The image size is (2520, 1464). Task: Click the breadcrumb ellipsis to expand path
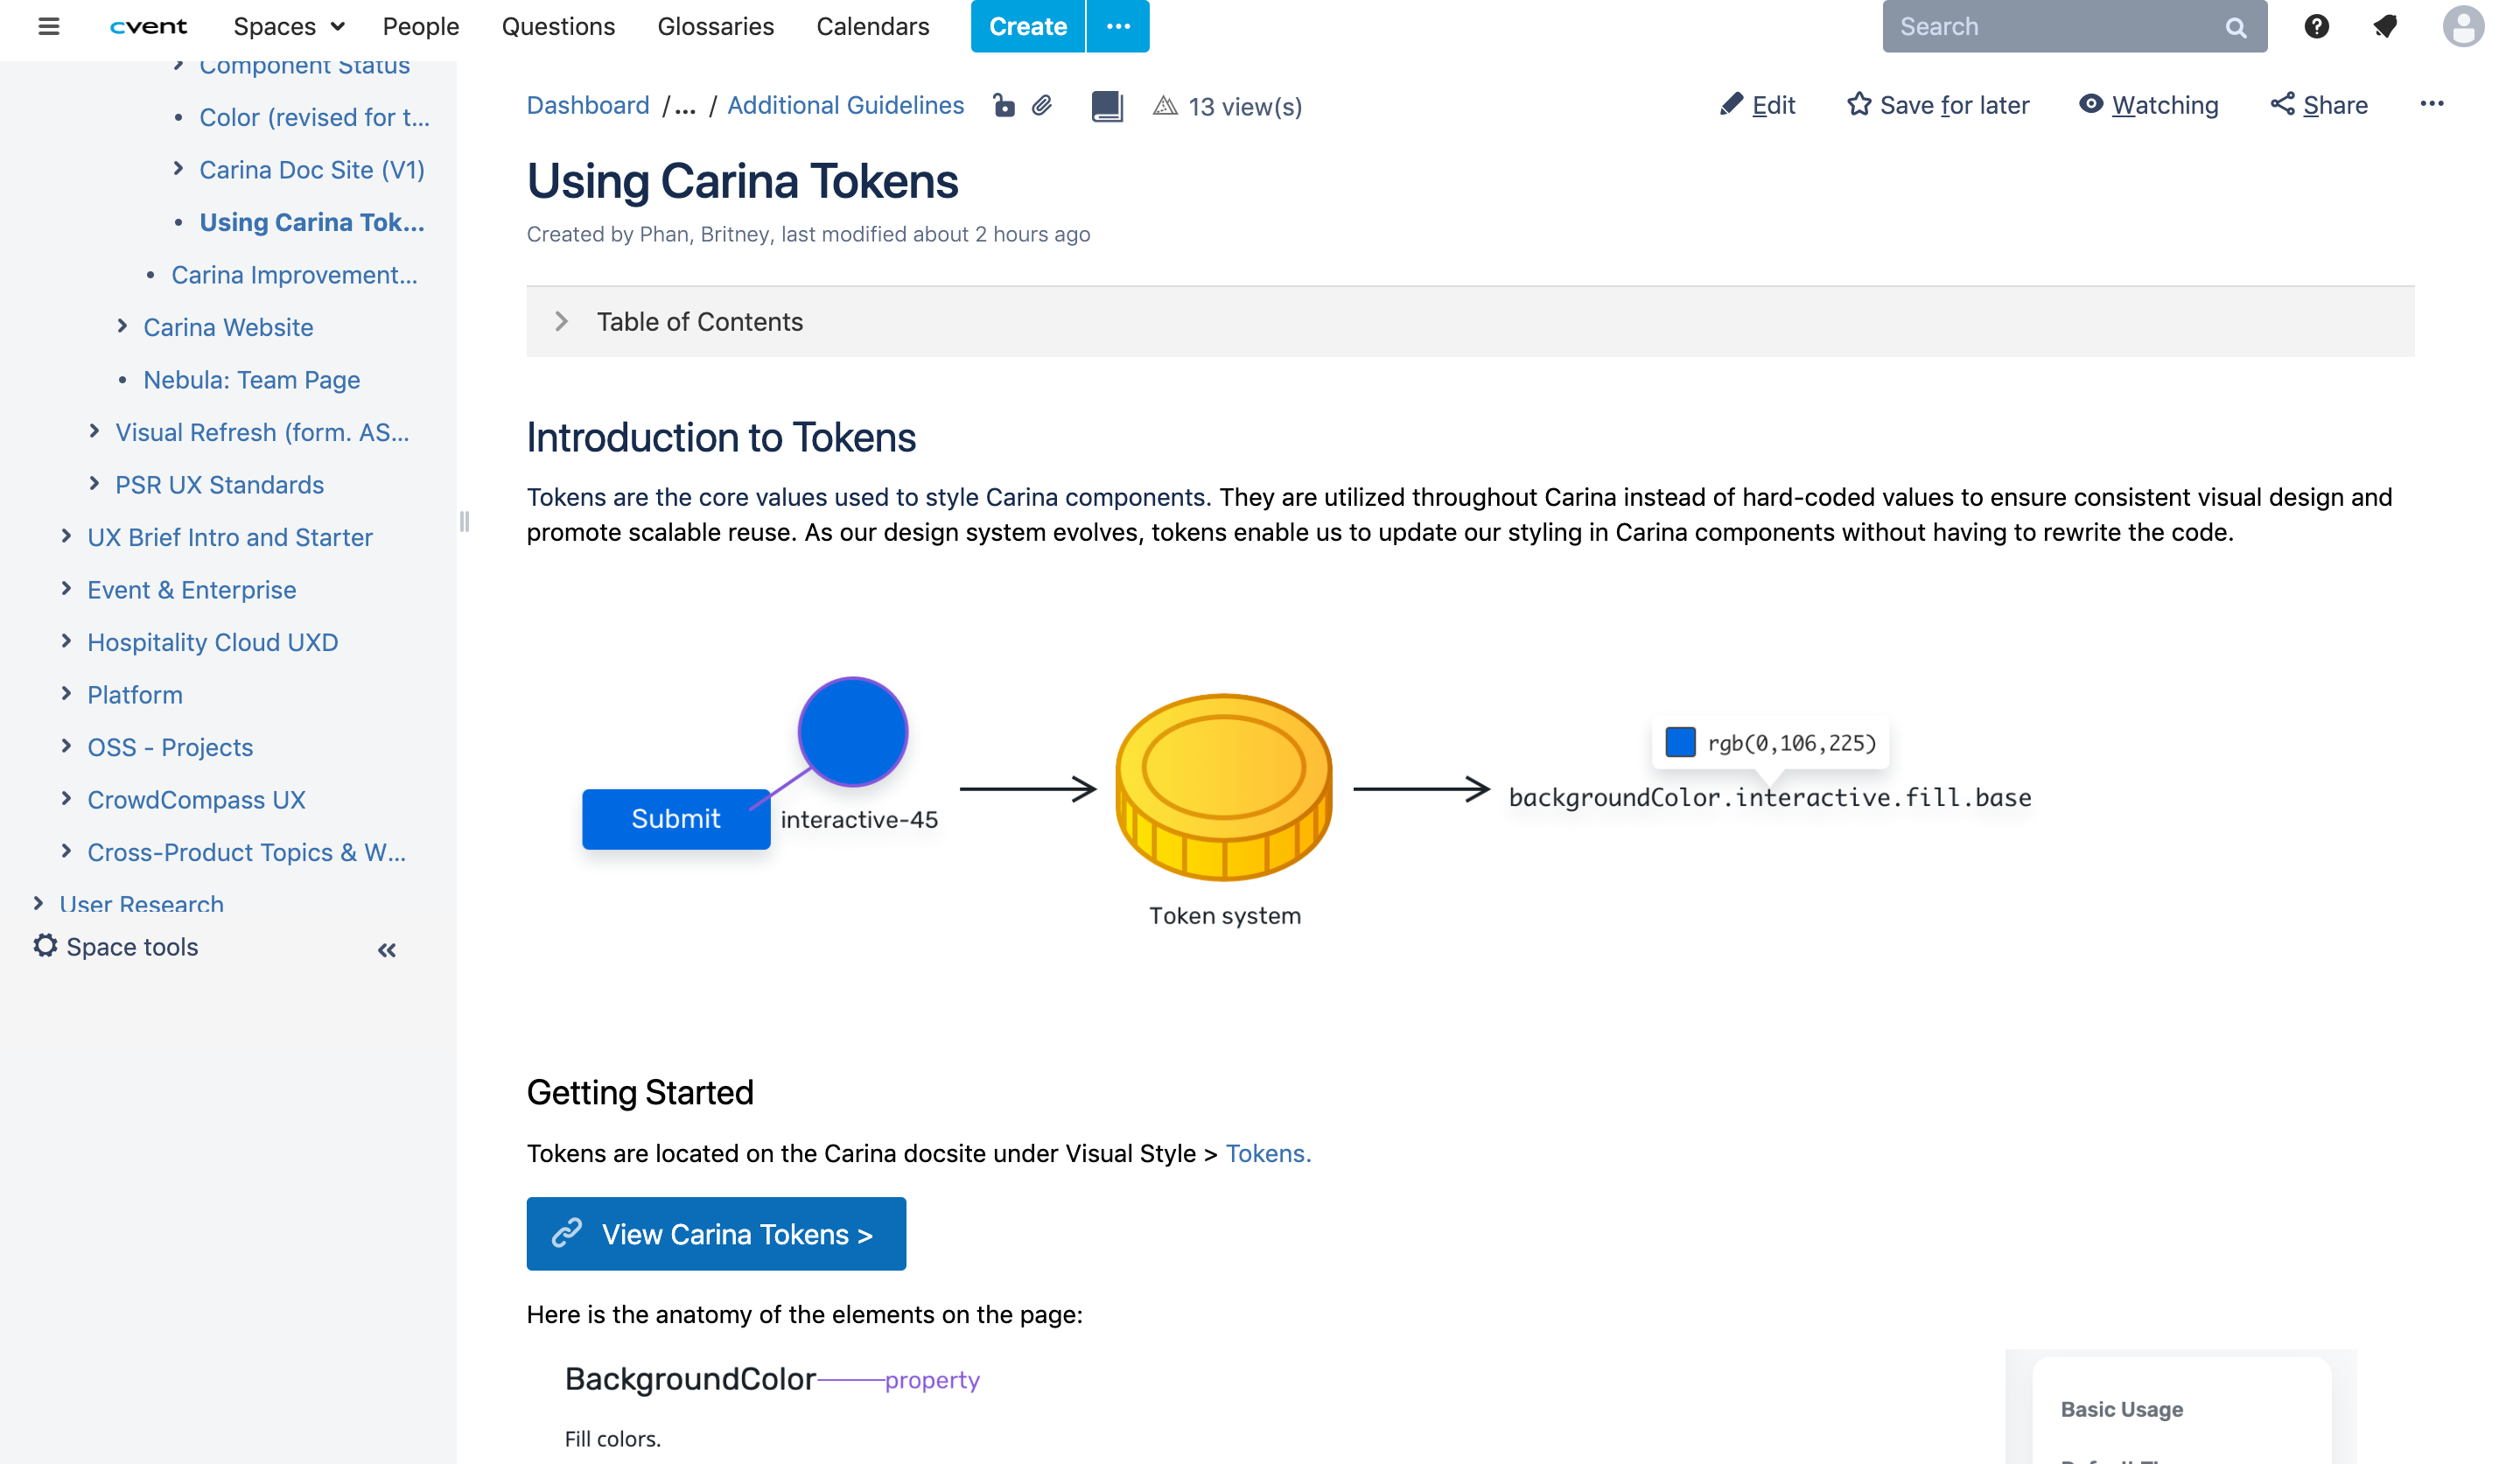click(x=685, y=106)
